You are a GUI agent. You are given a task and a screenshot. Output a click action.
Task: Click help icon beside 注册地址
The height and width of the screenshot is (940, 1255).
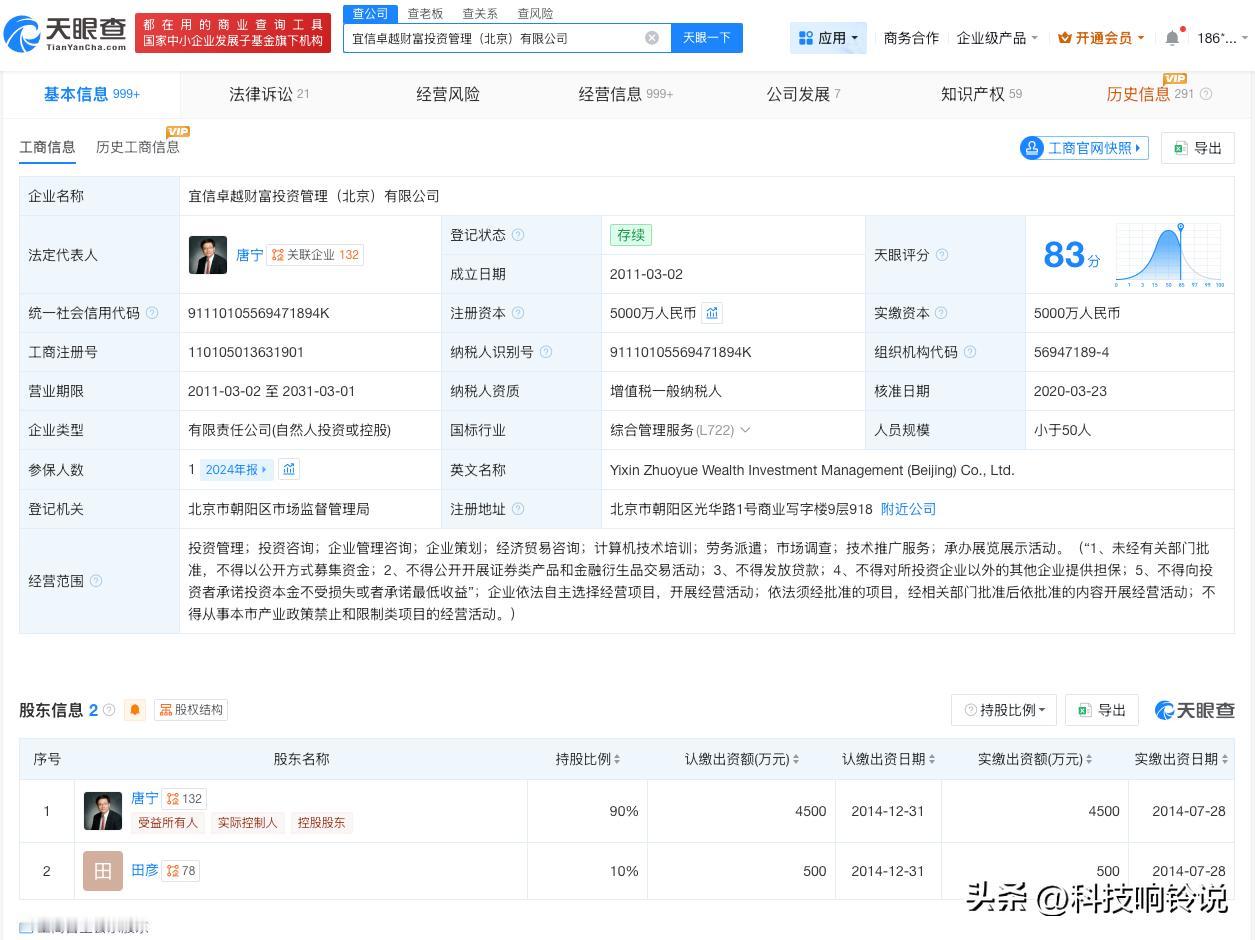coord(518,509)
